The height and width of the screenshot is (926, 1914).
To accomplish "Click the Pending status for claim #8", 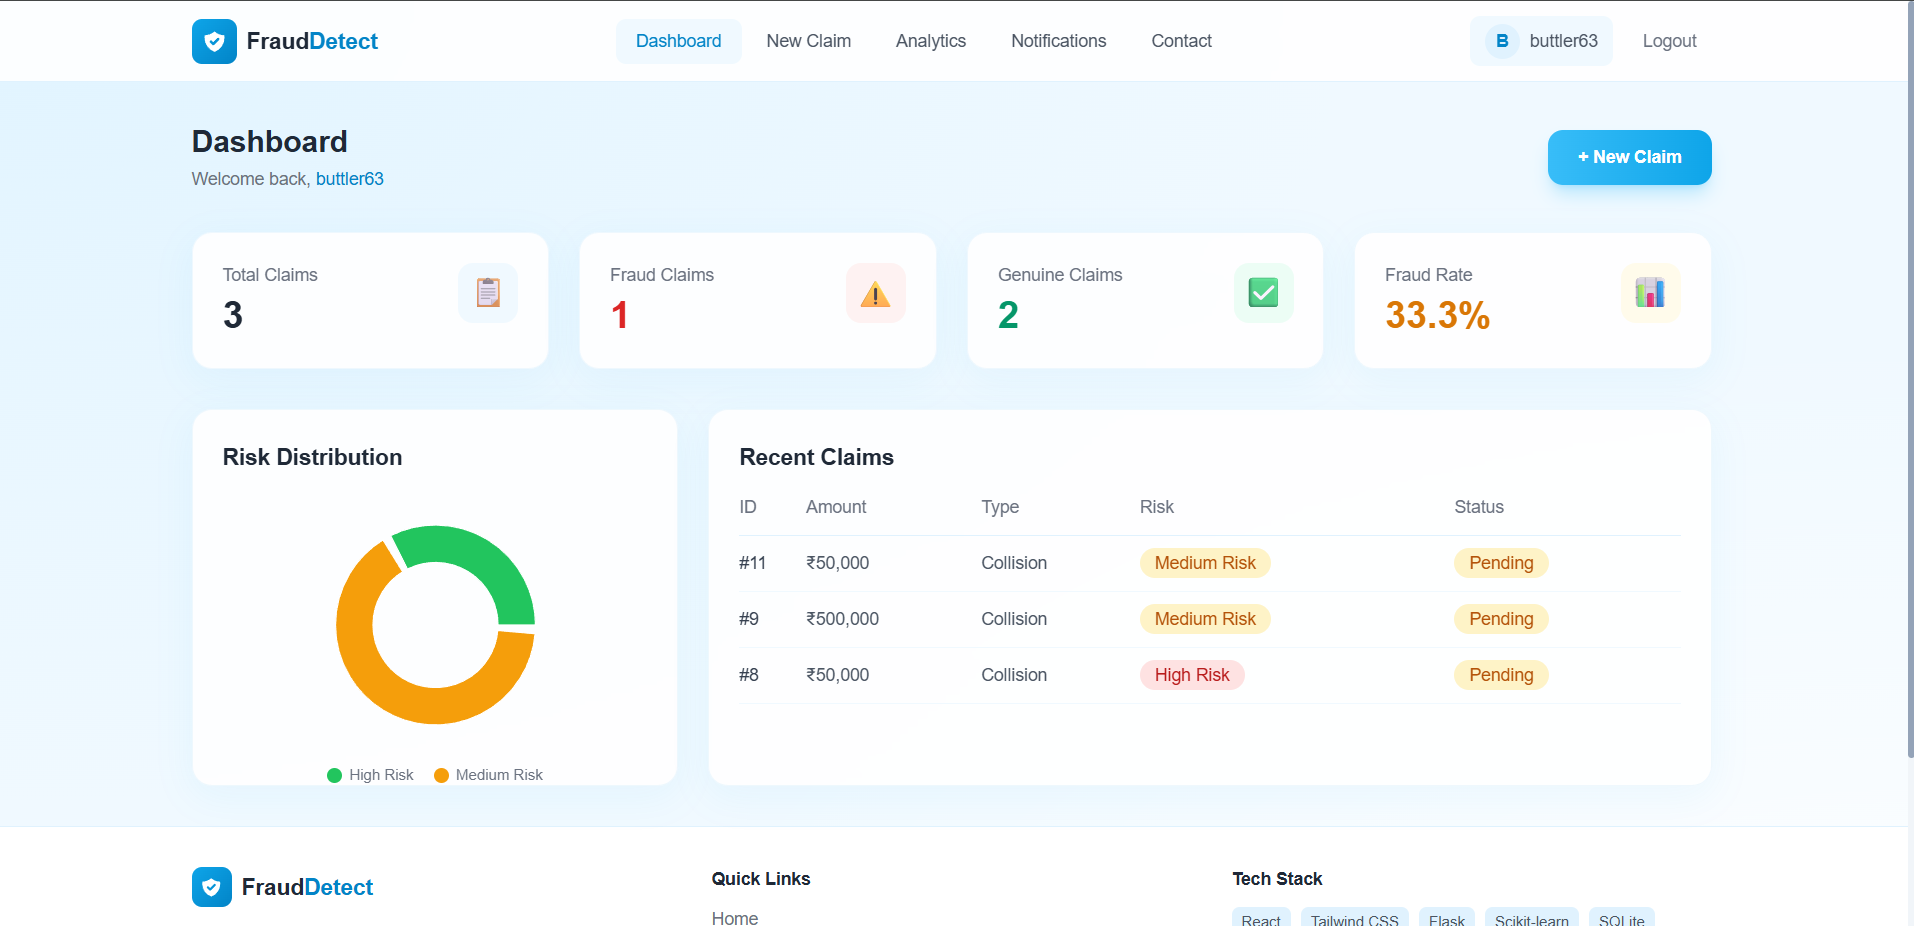I will (1501, 675).
